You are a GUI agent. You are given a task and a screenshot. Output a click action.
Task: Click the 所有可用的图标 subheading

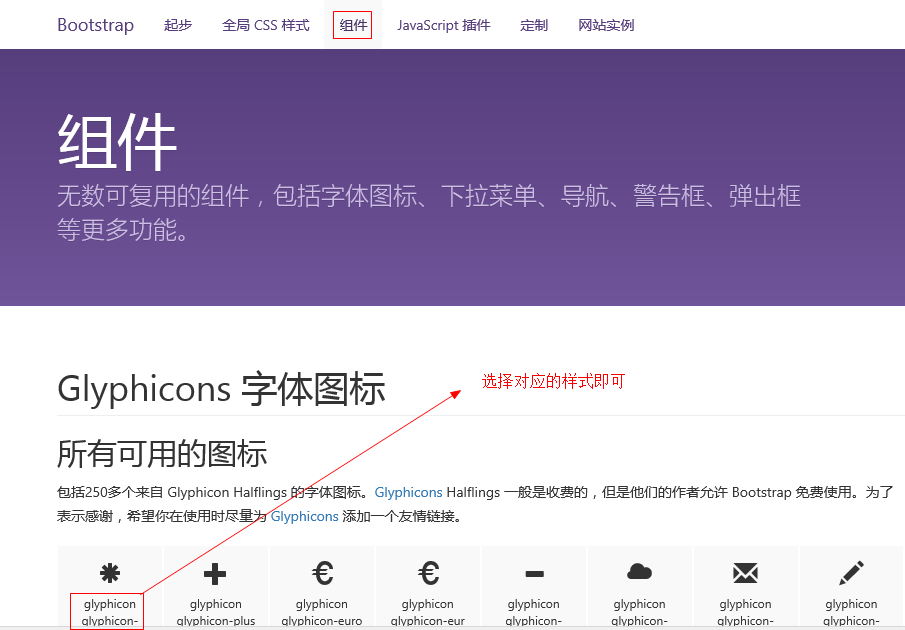(162, 453)
